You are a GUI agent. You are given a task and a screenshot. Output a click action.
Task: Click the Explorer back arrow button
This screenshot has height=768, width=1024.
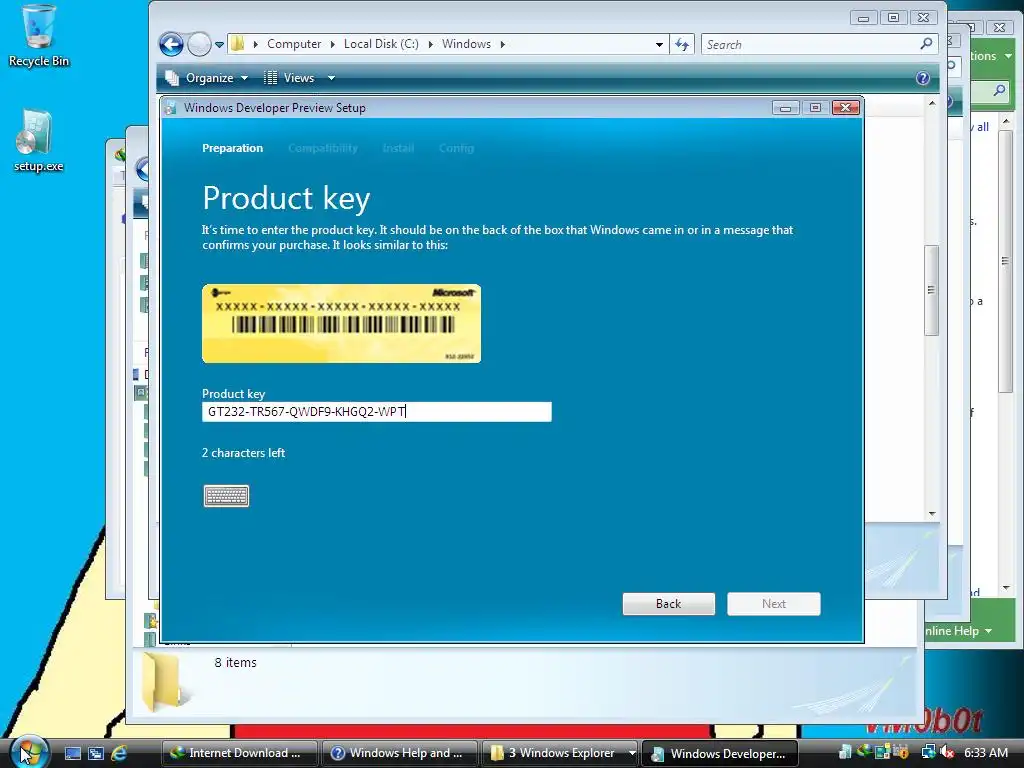pos(171,44)
